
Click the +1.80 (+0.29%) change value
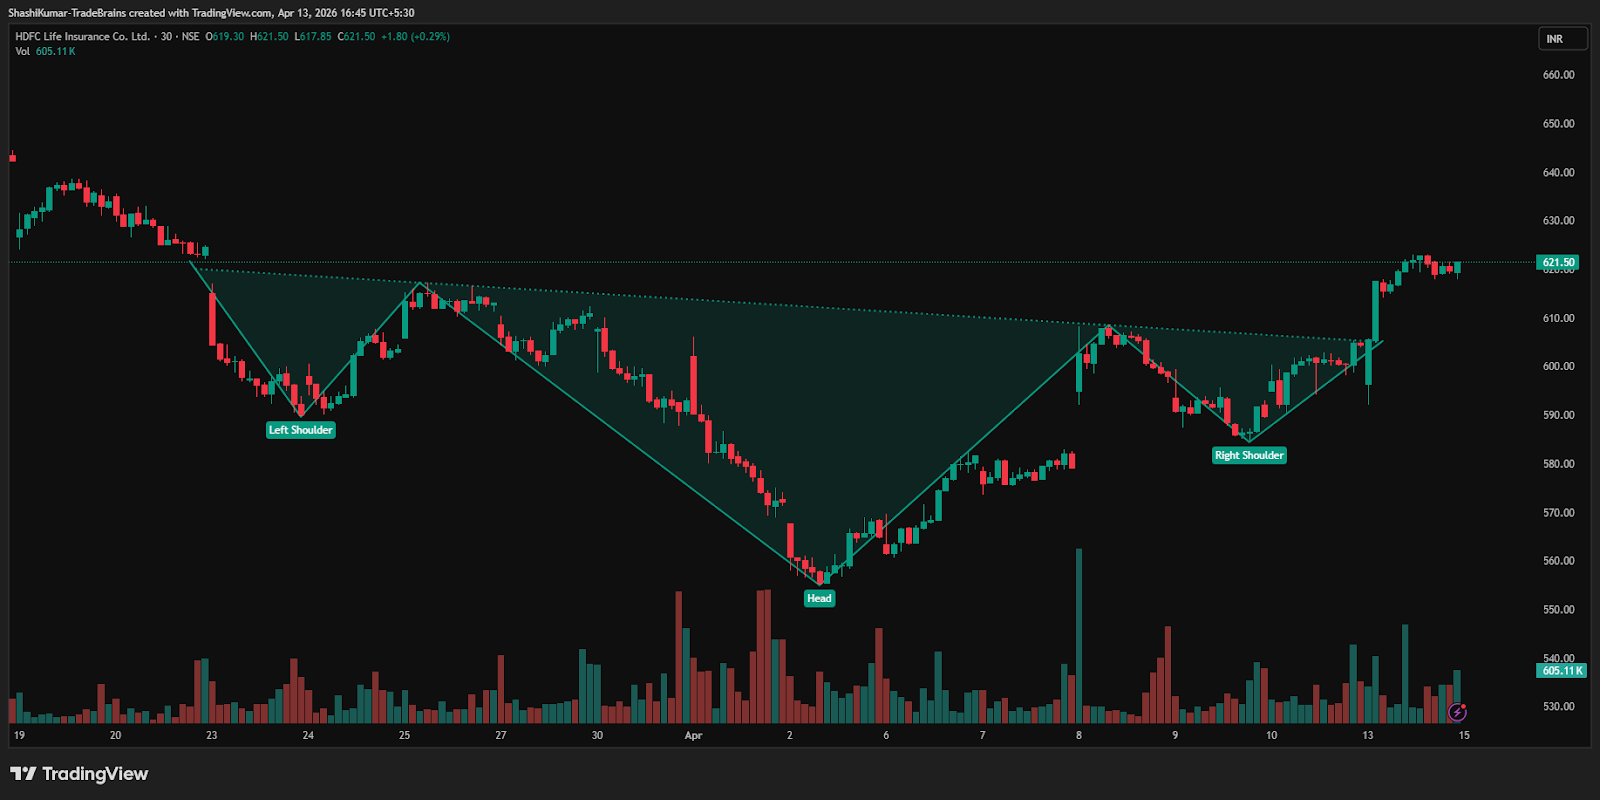(415, 36)
